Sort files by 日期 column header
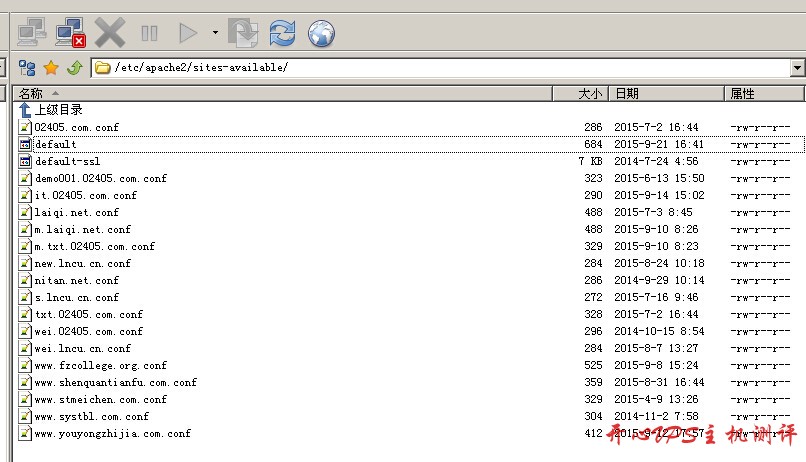 coord(665,93)
